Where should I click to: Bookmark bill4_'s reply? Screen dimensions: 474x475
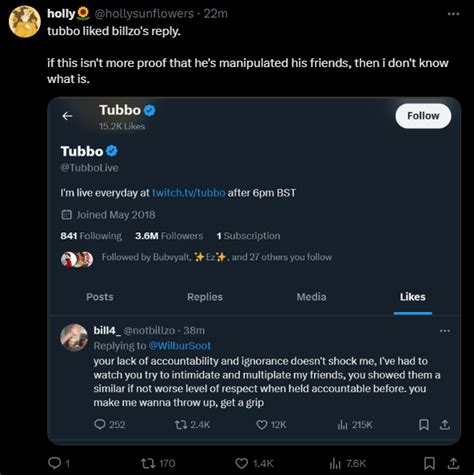tap(424, 424)
